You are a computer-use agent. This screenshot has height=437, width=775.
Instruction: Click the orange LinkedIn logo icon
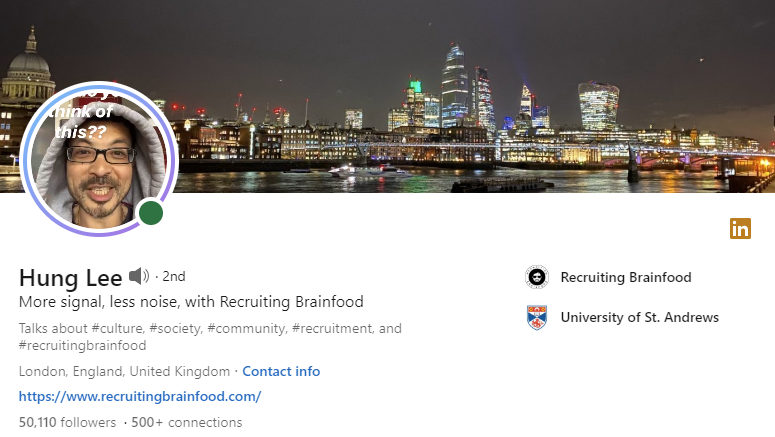(x=740, y=228)
